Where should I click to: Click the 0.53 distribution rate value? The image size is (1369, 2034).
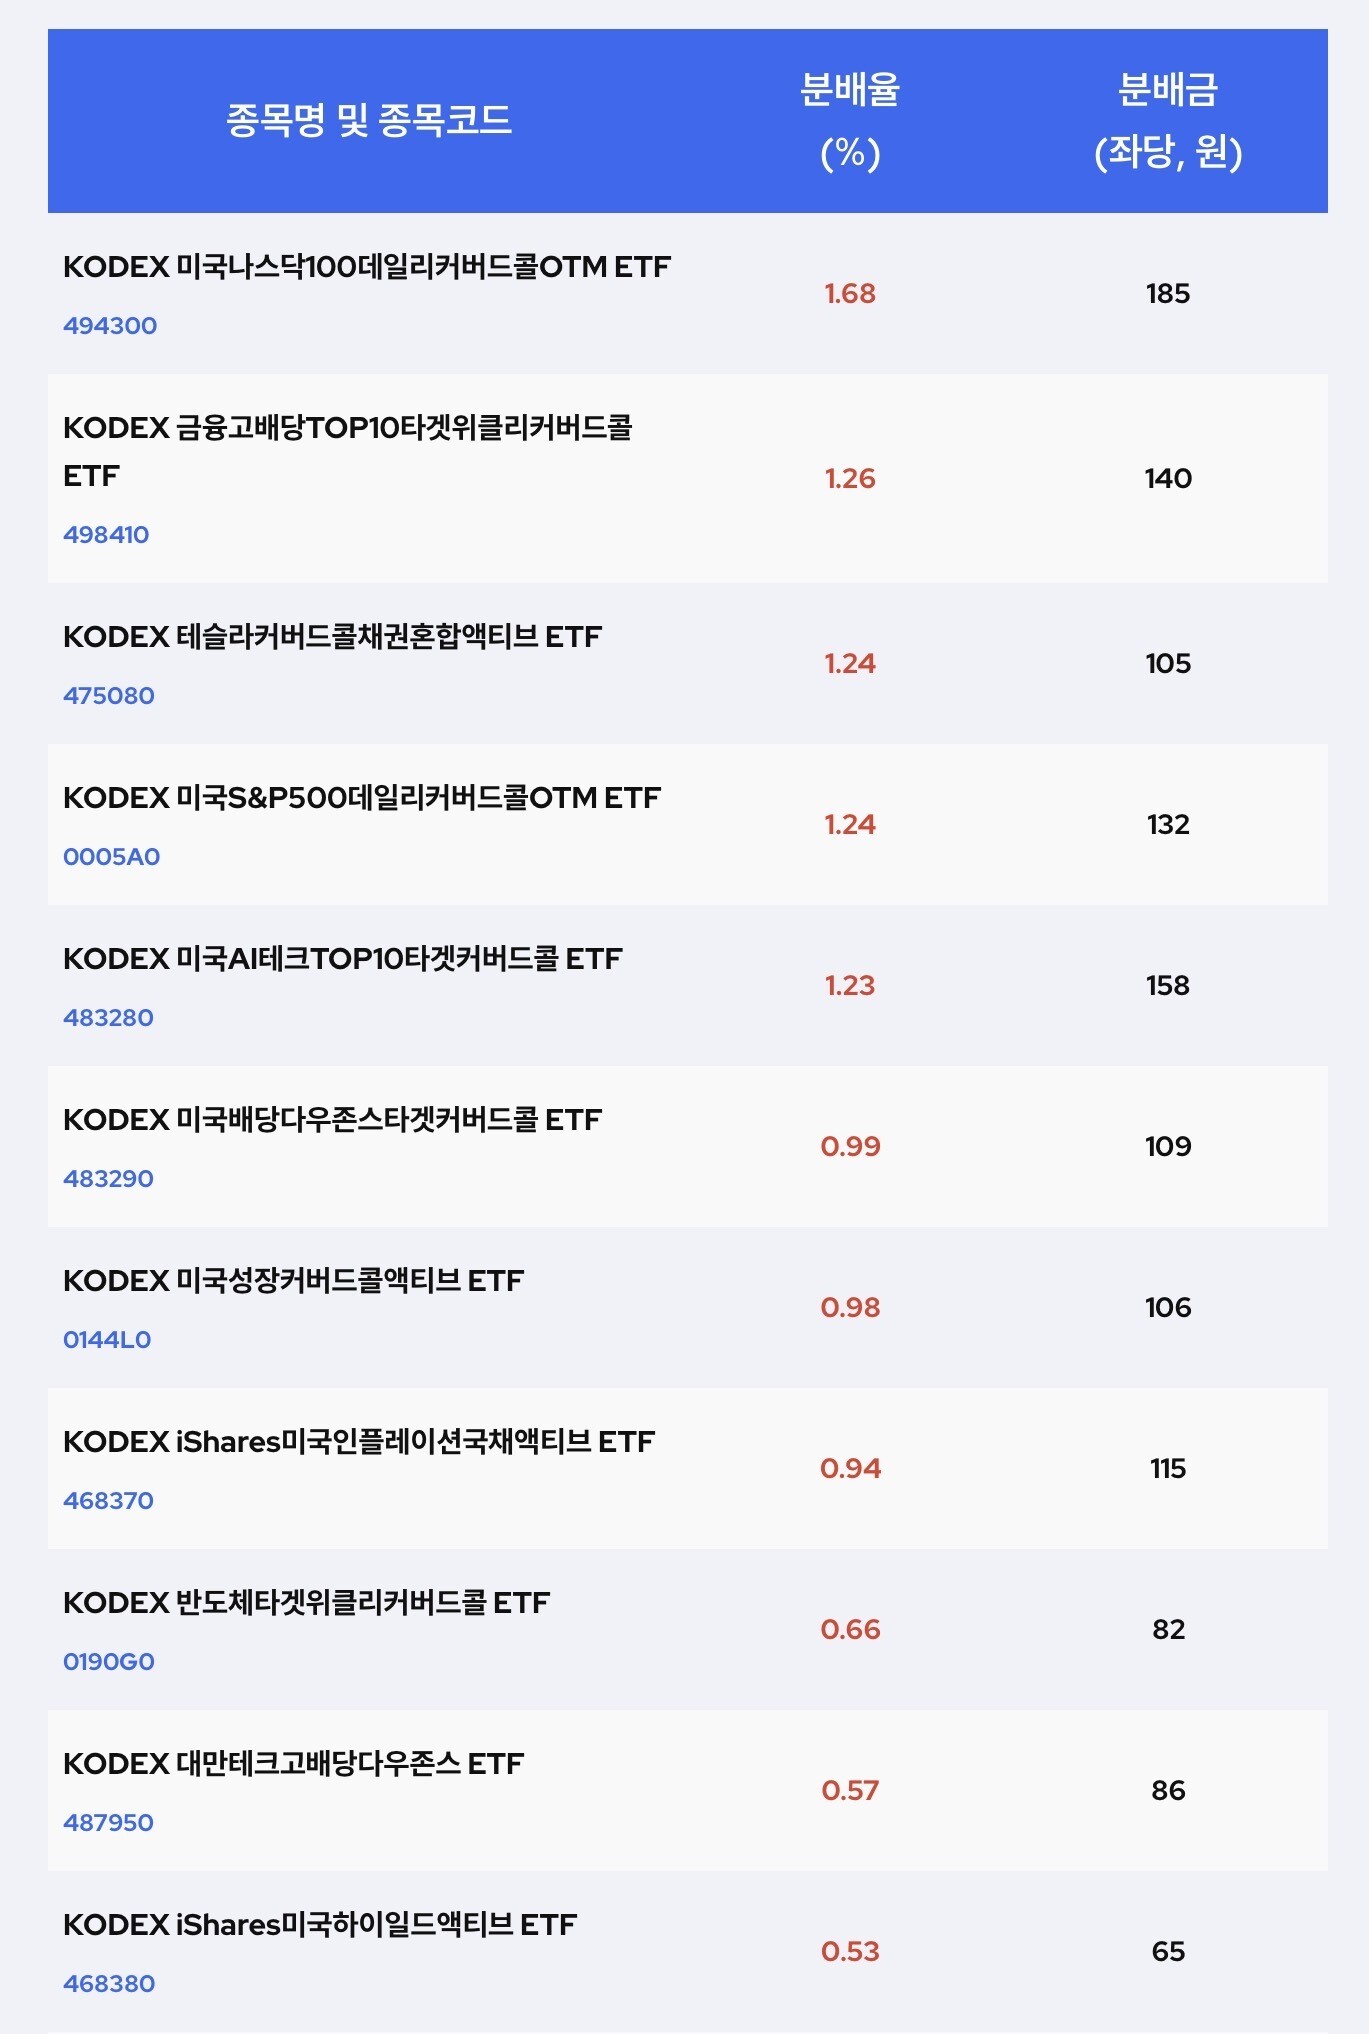pyautogui.click(x=850, y=1952)
